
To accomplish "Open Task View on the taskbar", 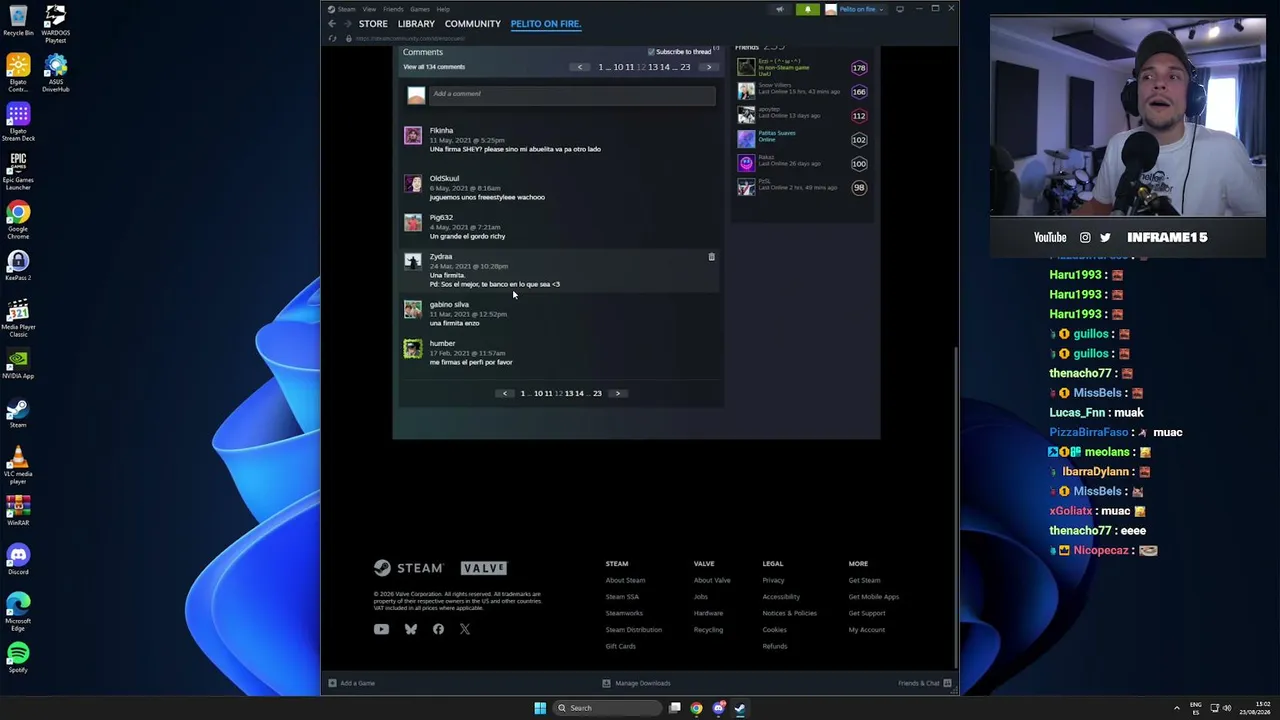I will 675,708.
